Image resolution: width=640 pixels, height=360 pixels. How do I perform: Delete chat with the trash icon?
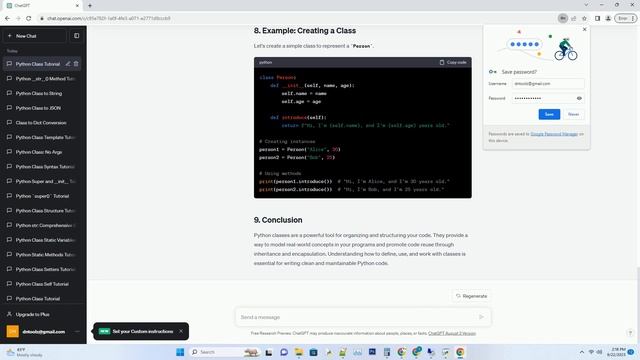[76, 64]
